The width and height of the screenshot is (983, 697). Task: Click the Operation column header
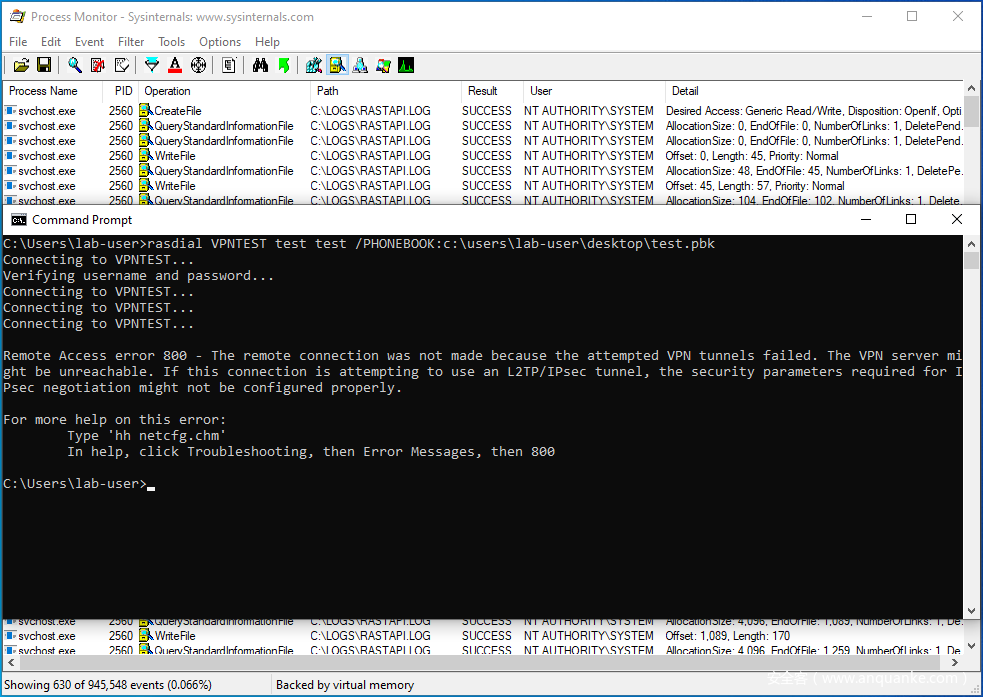tap(167, 91)
